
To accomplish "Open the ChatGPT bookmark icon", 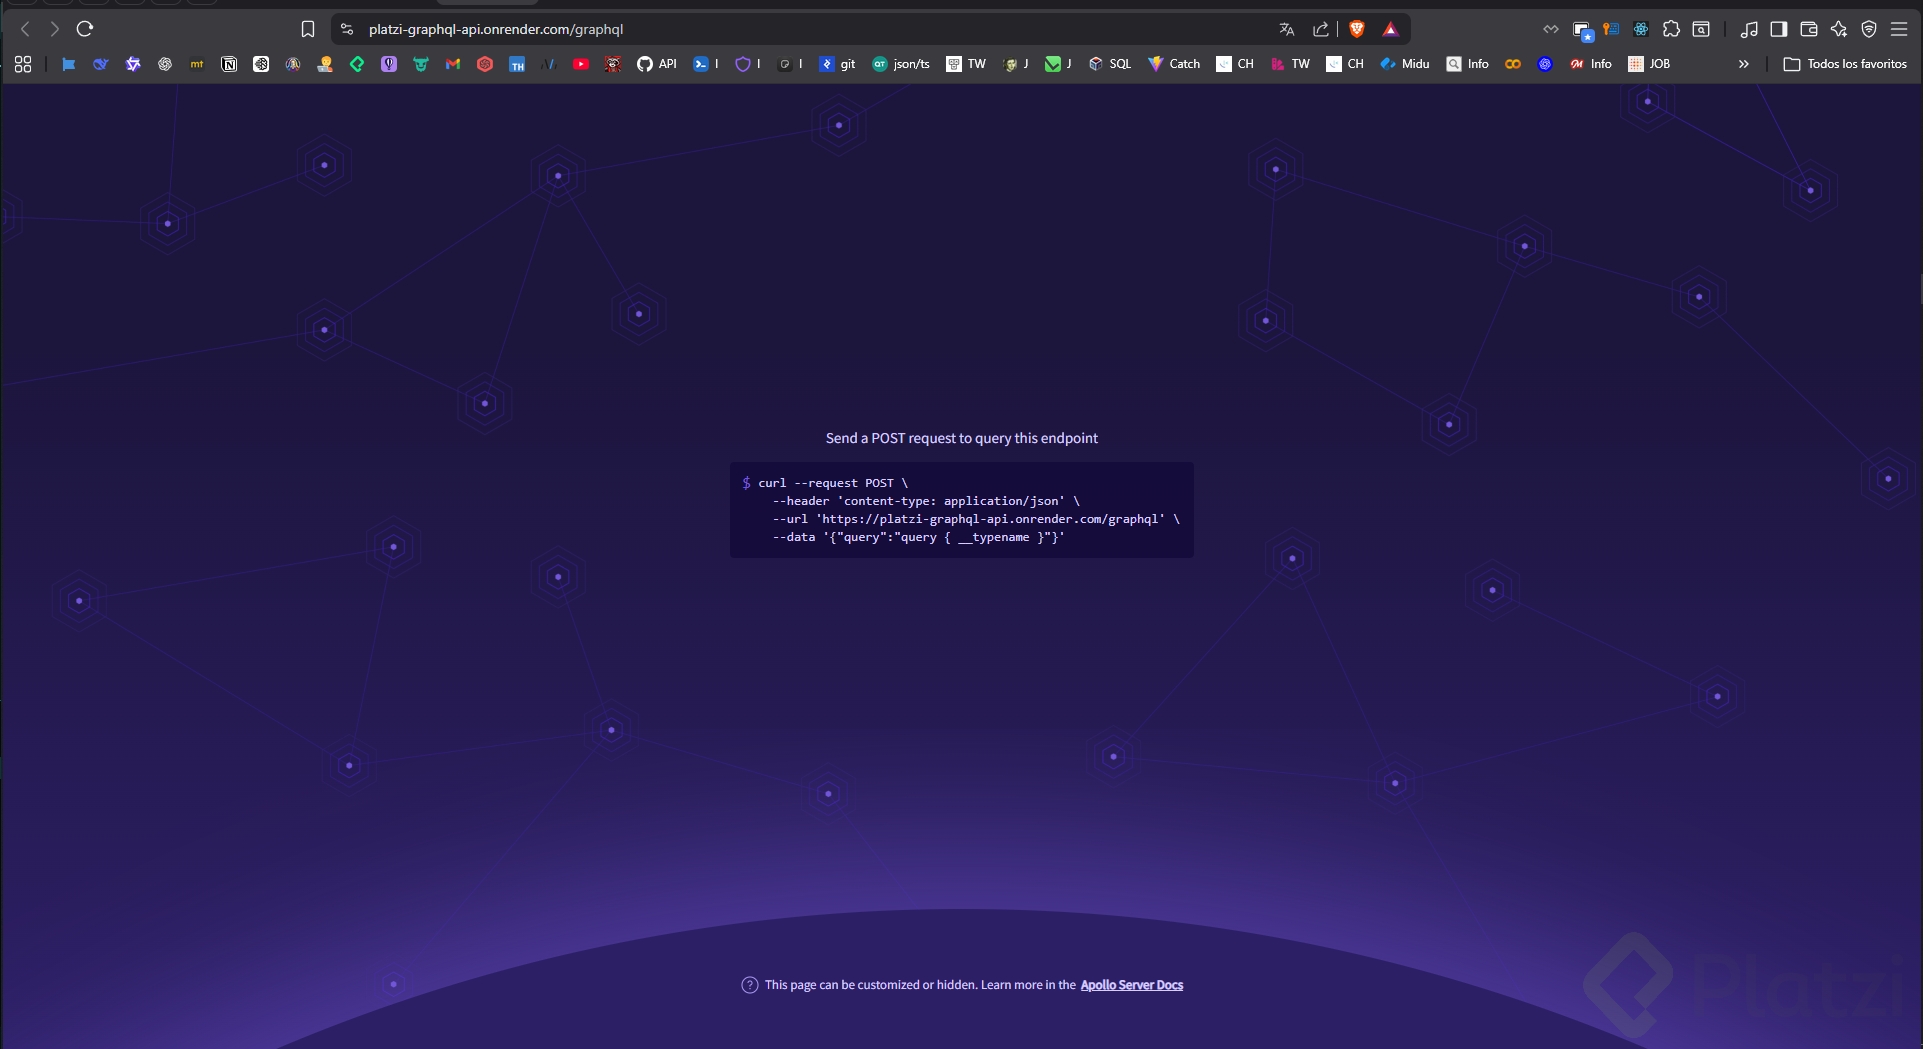I will (x=165, y=64).
